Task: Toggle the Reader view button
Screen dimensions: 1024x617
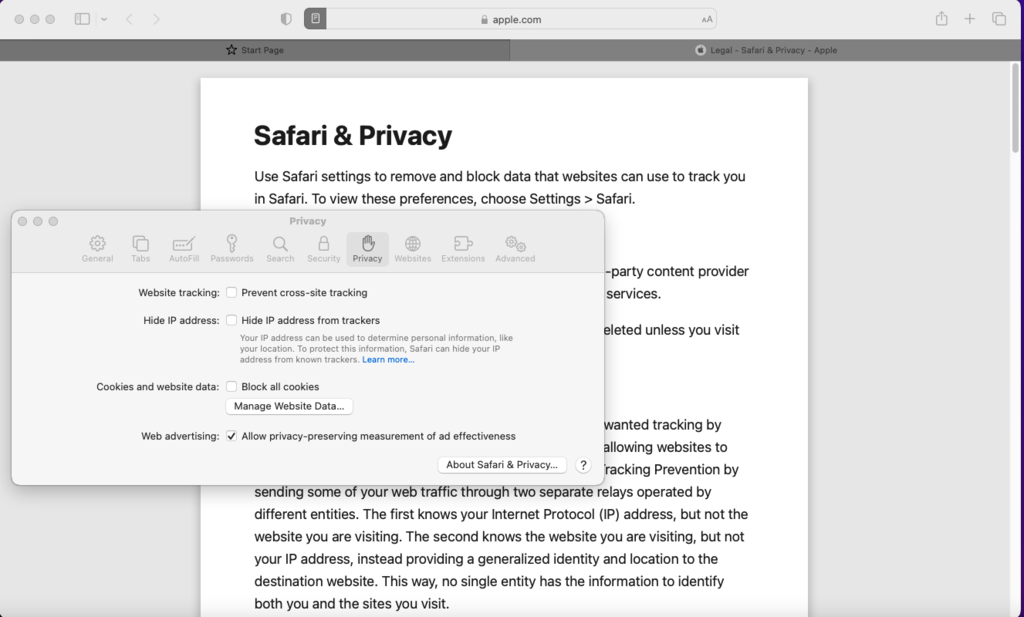Action: click(315, 19)
